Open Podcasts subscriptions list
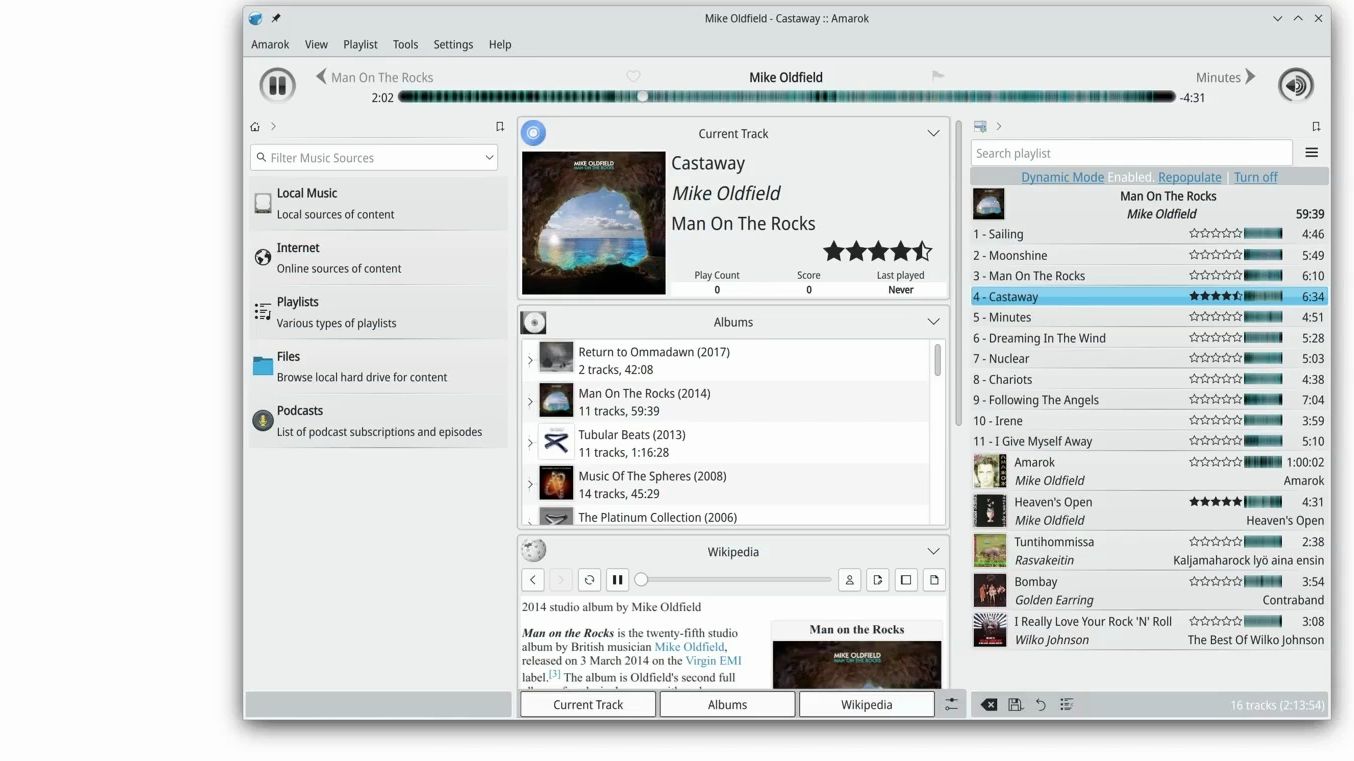Screen dimensions: 1354x761 (x=378, y=421)
